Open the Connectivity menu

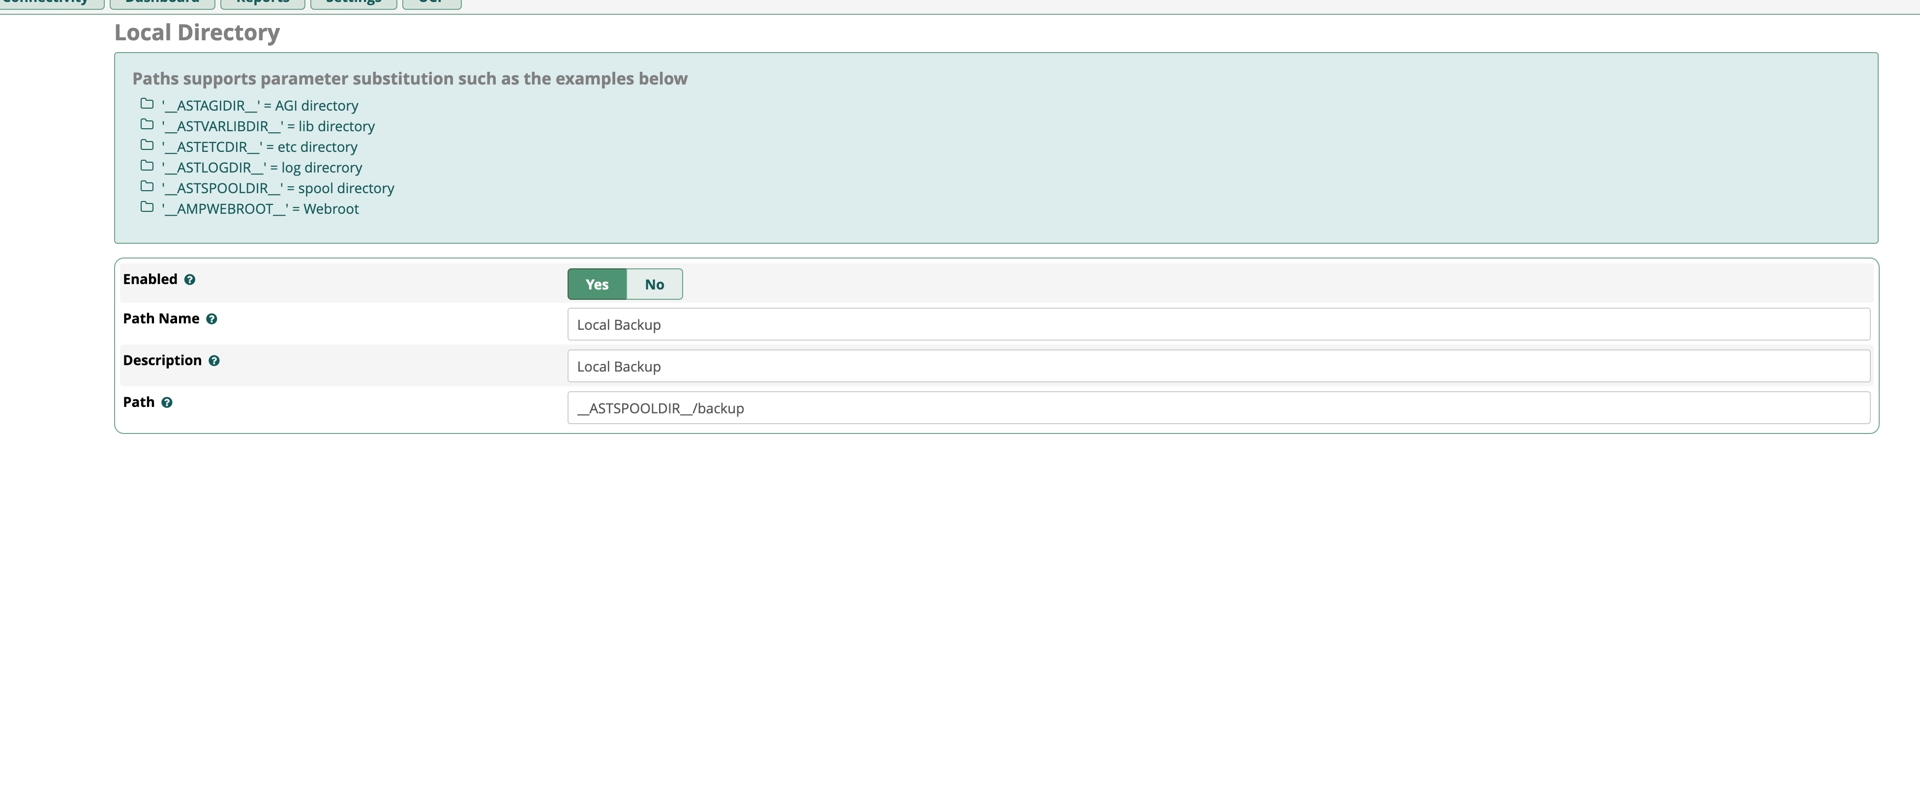tap(48, 3)
